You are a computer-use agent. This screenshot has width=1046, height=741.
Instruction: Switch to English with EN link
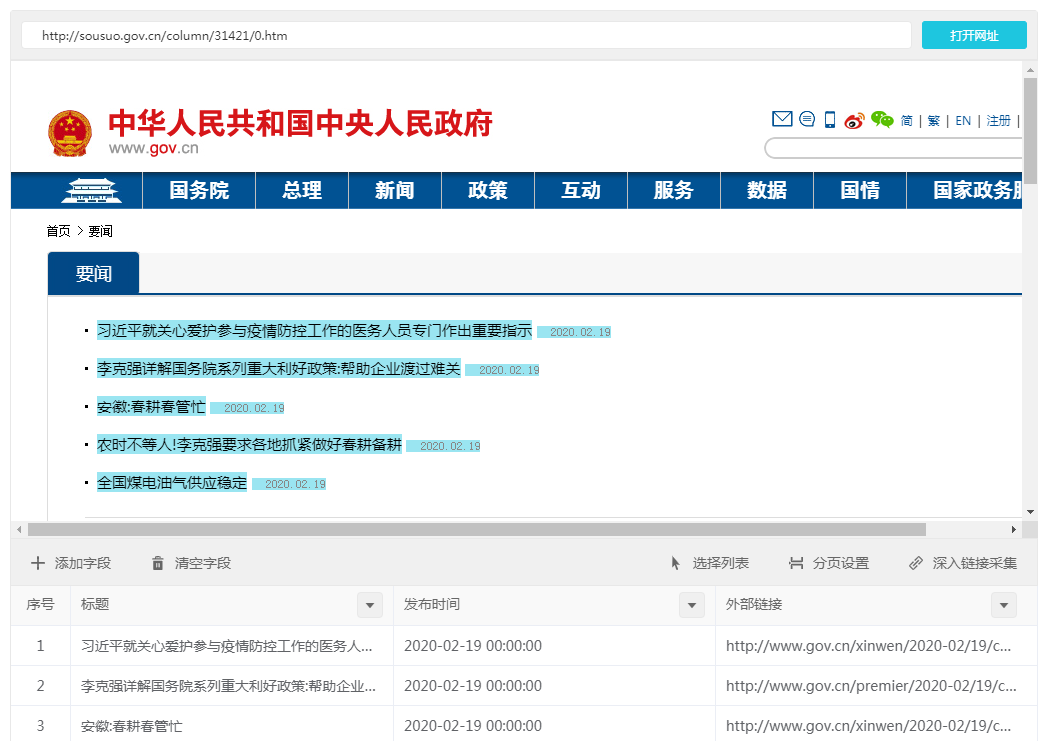pos(963,121)
